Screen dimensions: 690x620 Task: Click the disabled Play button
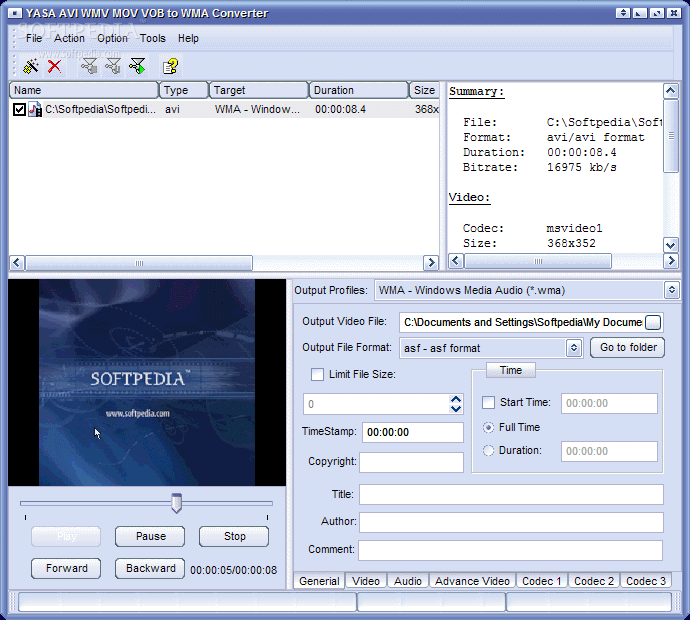tap(66, 536)
